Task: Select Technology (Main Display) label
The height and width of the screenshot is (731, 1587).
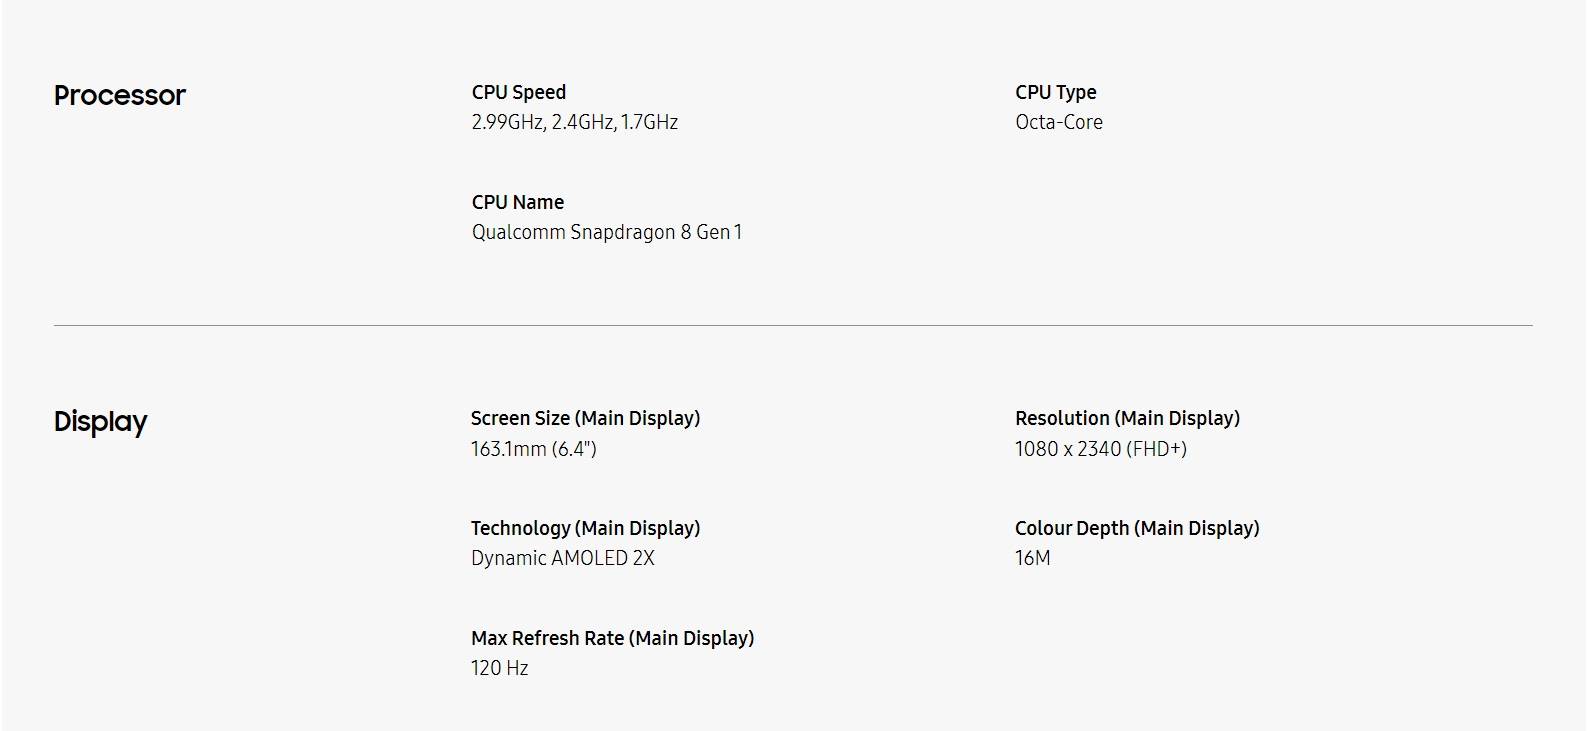Action: coord(586,528)
